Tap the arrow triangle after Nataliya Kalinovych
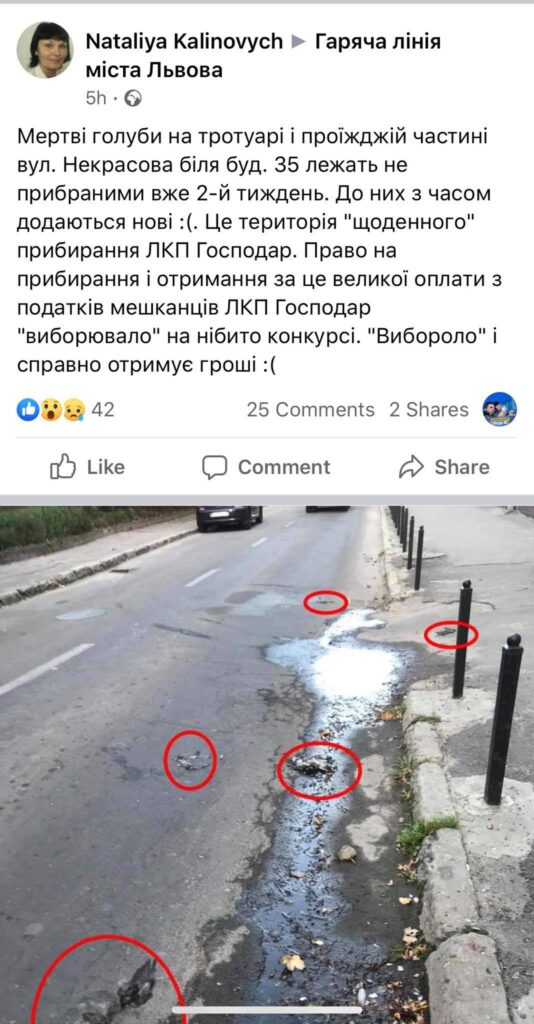The height and width of the screenshot is (1024, 534). pyautogui.click(x=298, y=42)
